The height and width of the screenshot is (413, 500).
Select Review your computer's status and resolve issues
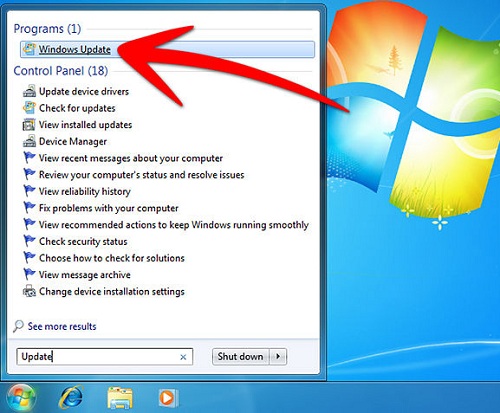point(141,175)
